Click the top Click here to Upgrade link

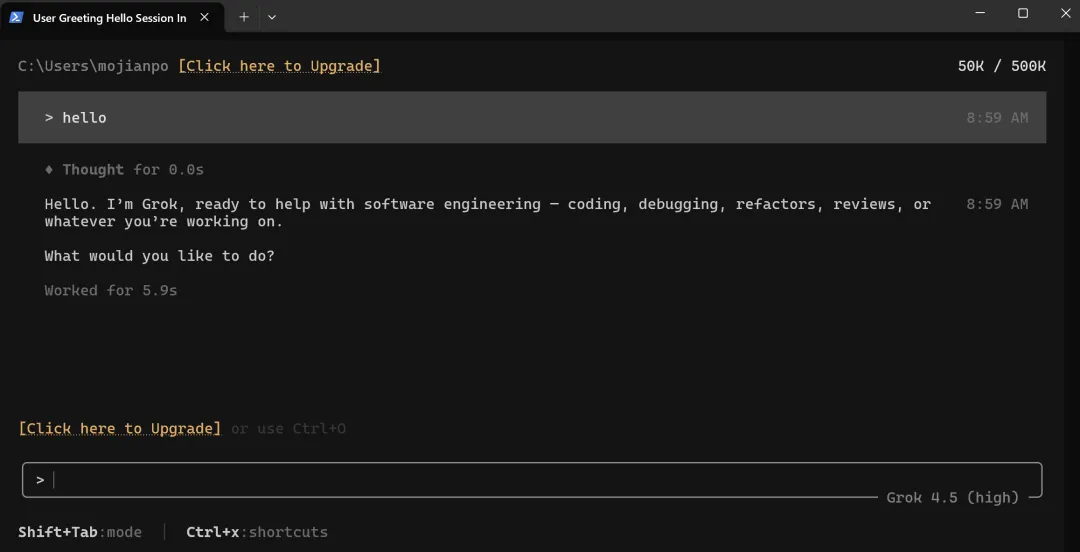[279, 66]
